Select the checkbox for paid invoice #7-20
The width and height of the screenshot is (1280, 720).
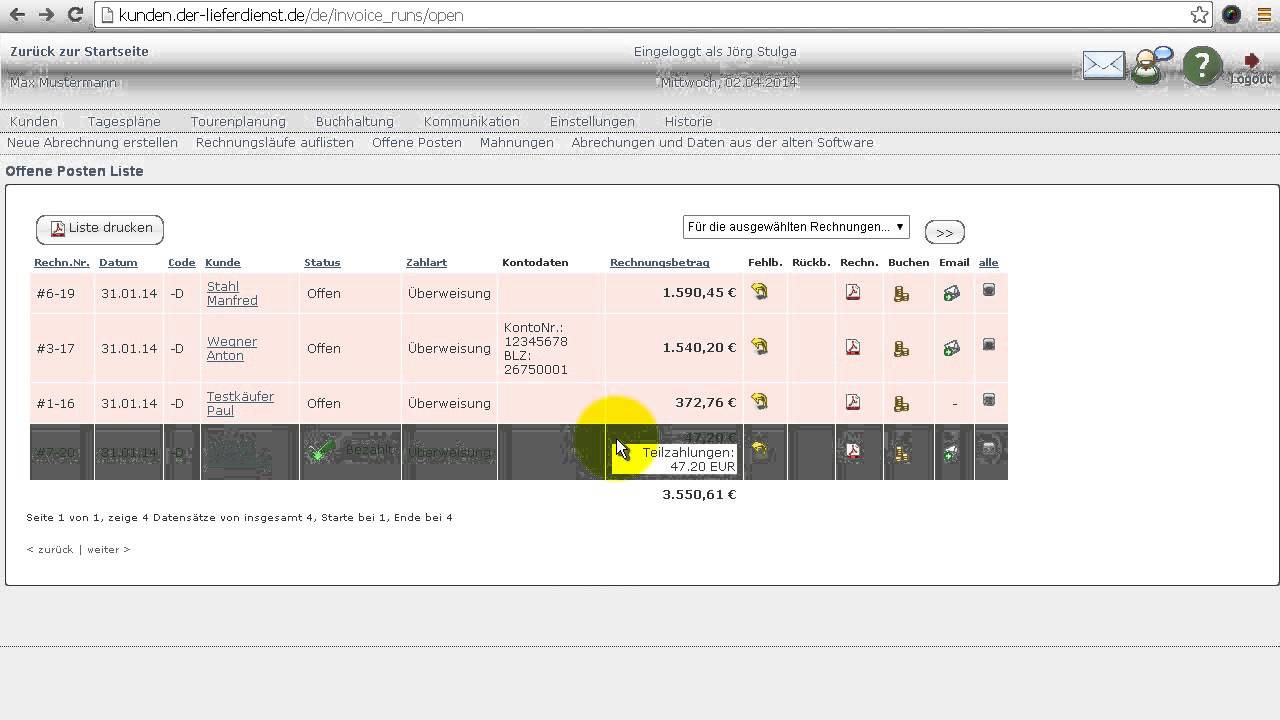pyautogui.click(x=989, y=449)
